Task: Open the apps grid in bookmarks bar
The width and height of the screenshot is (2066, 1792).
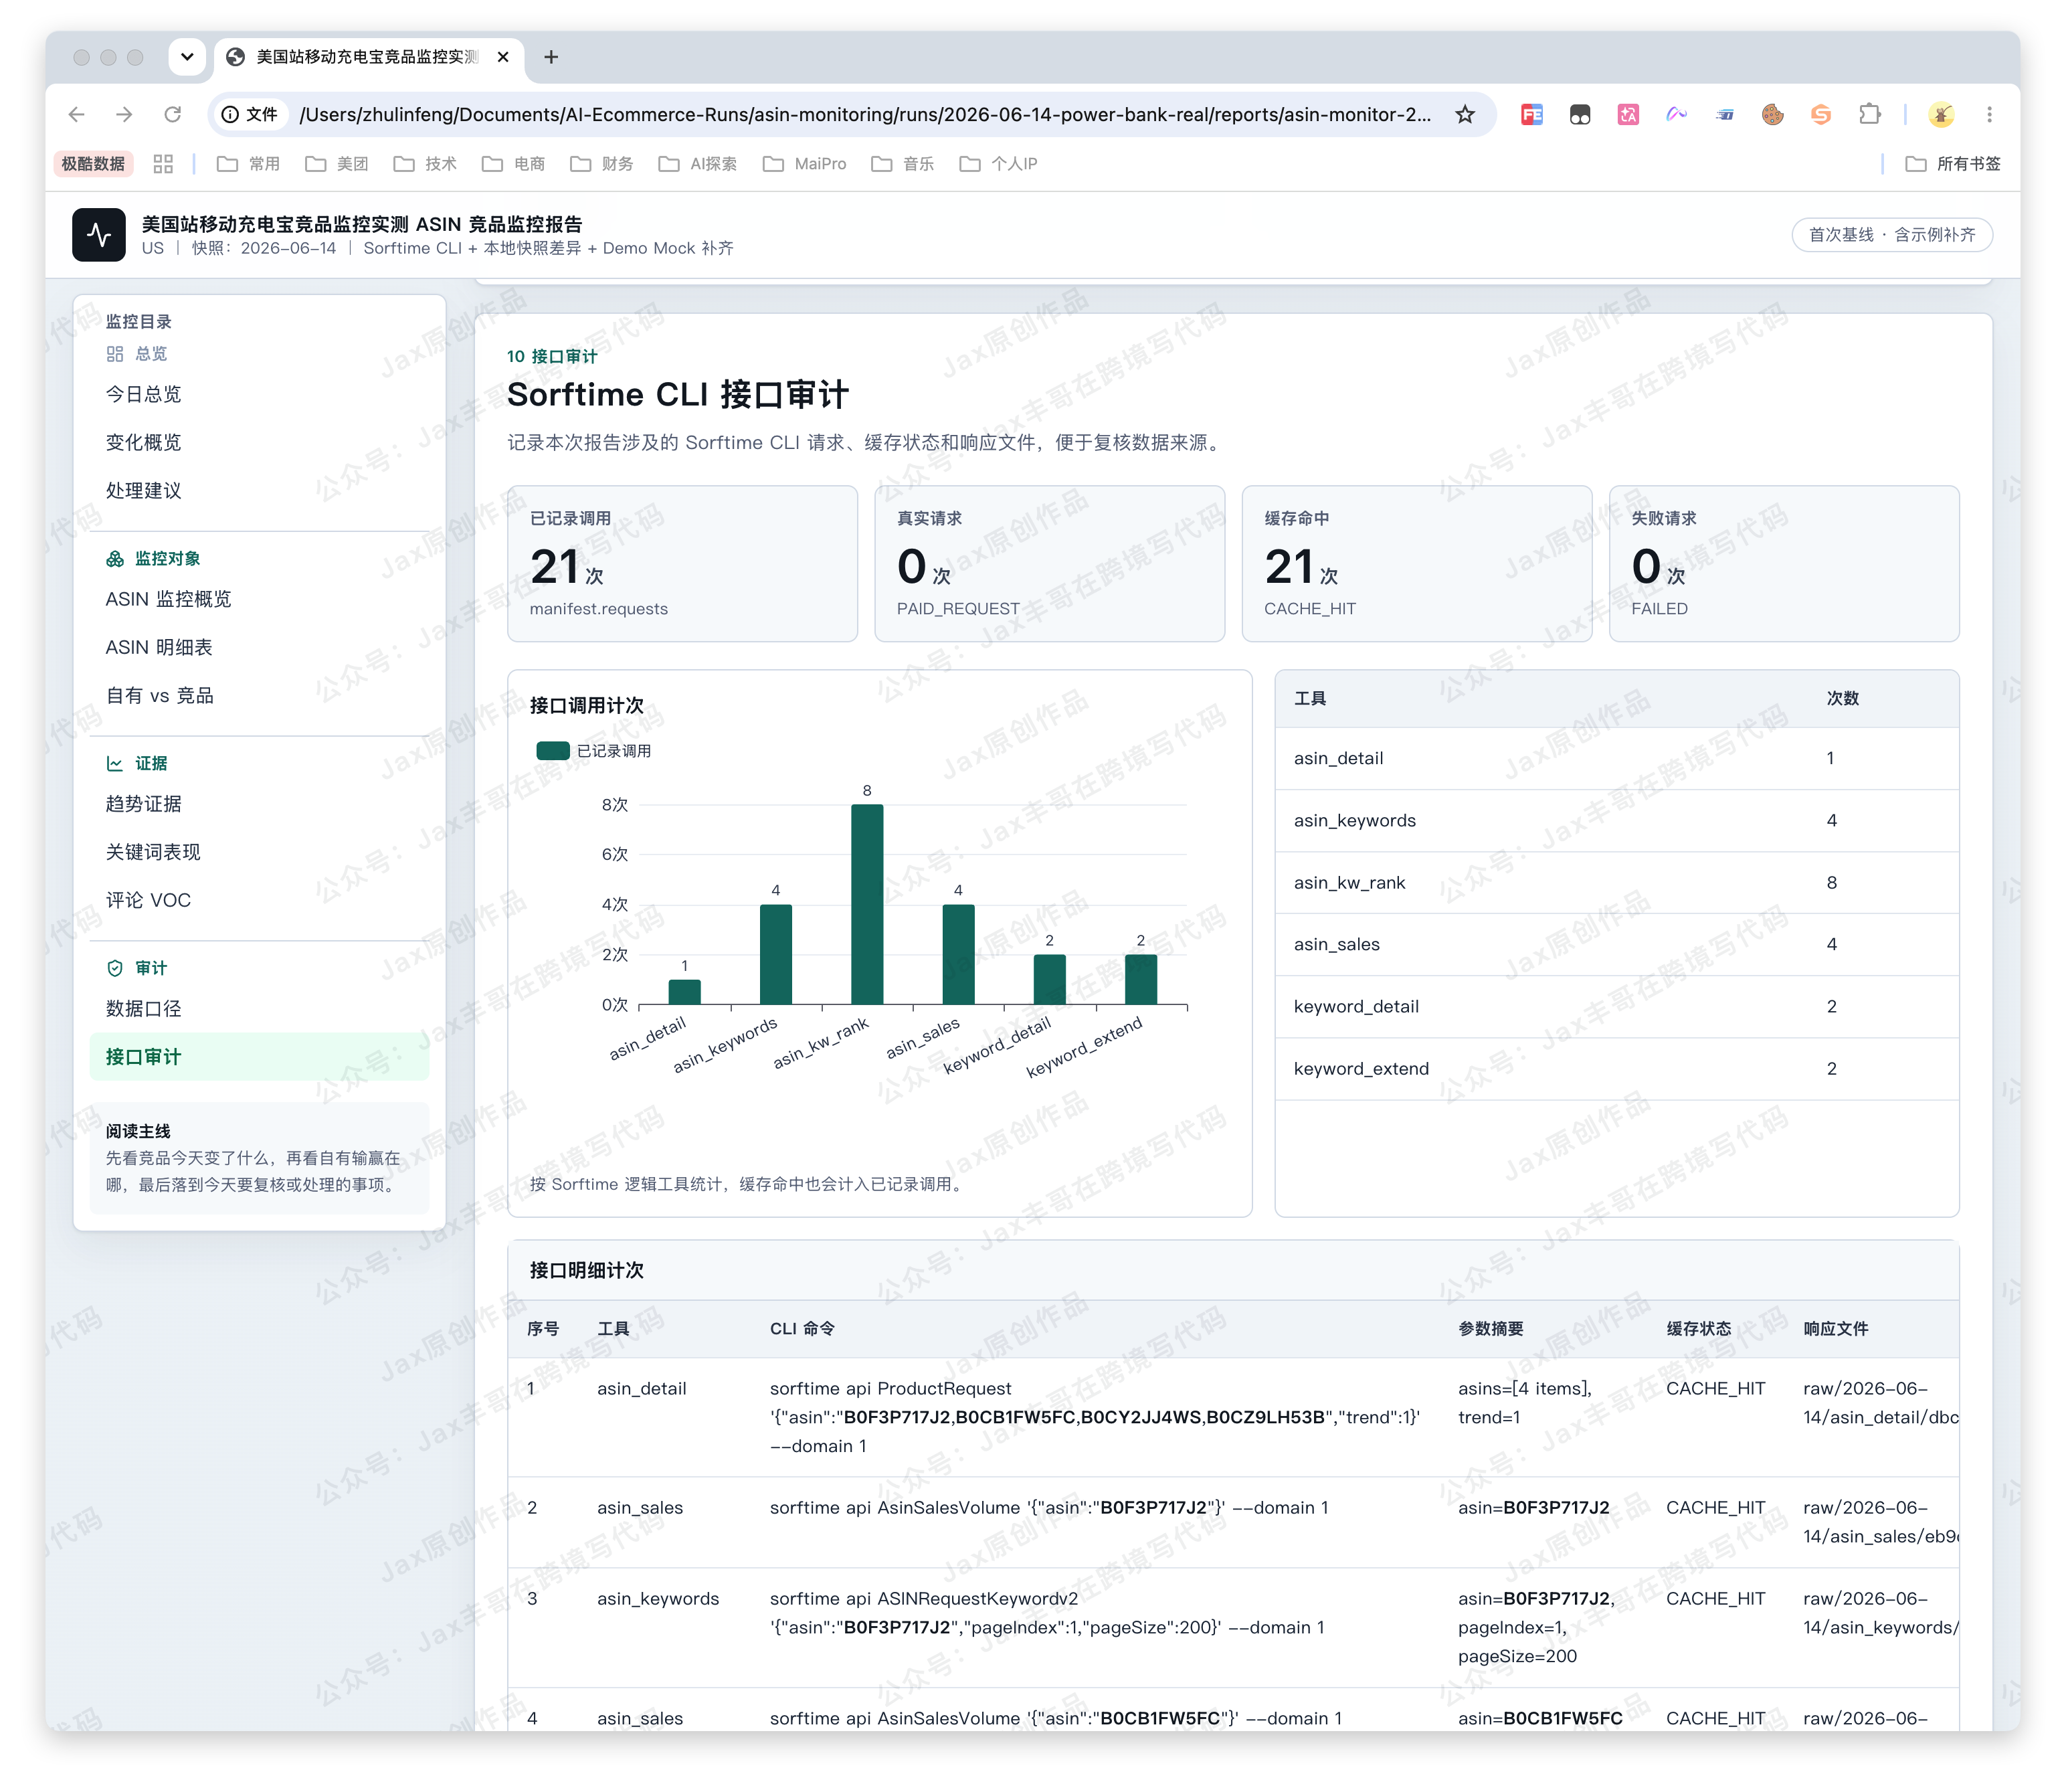Action: pyautogui.click(x=163, y=164)
